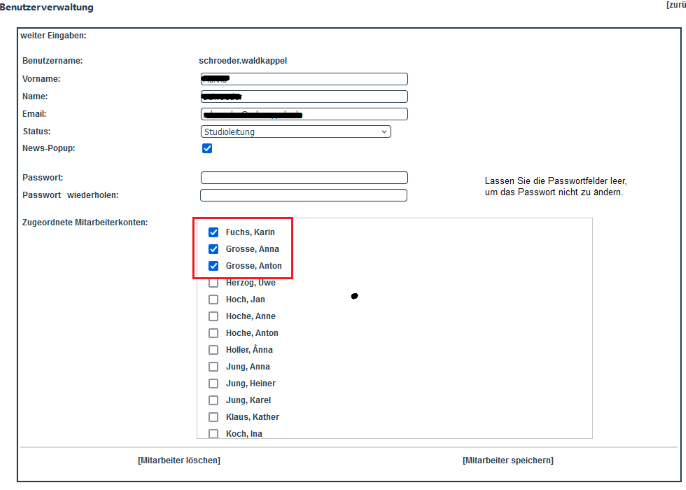
Task: Tick the Herzog, Uwe checkbox
Action: [213, 283]
